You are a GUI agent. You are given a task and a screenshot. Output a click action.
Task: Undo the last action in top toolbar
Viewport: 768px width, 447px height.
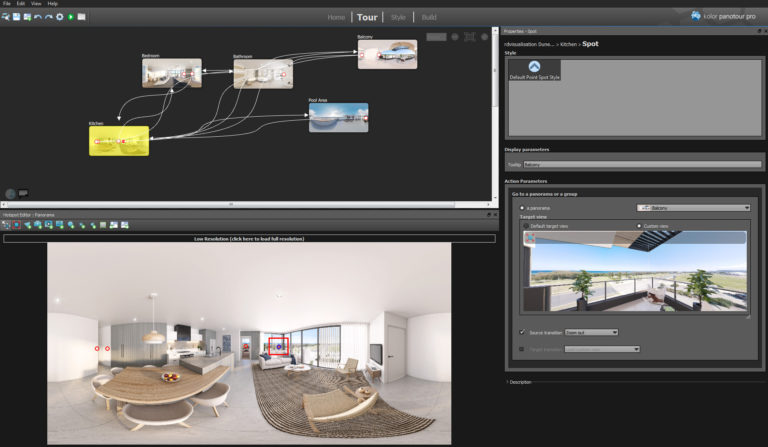coord(38,17)
